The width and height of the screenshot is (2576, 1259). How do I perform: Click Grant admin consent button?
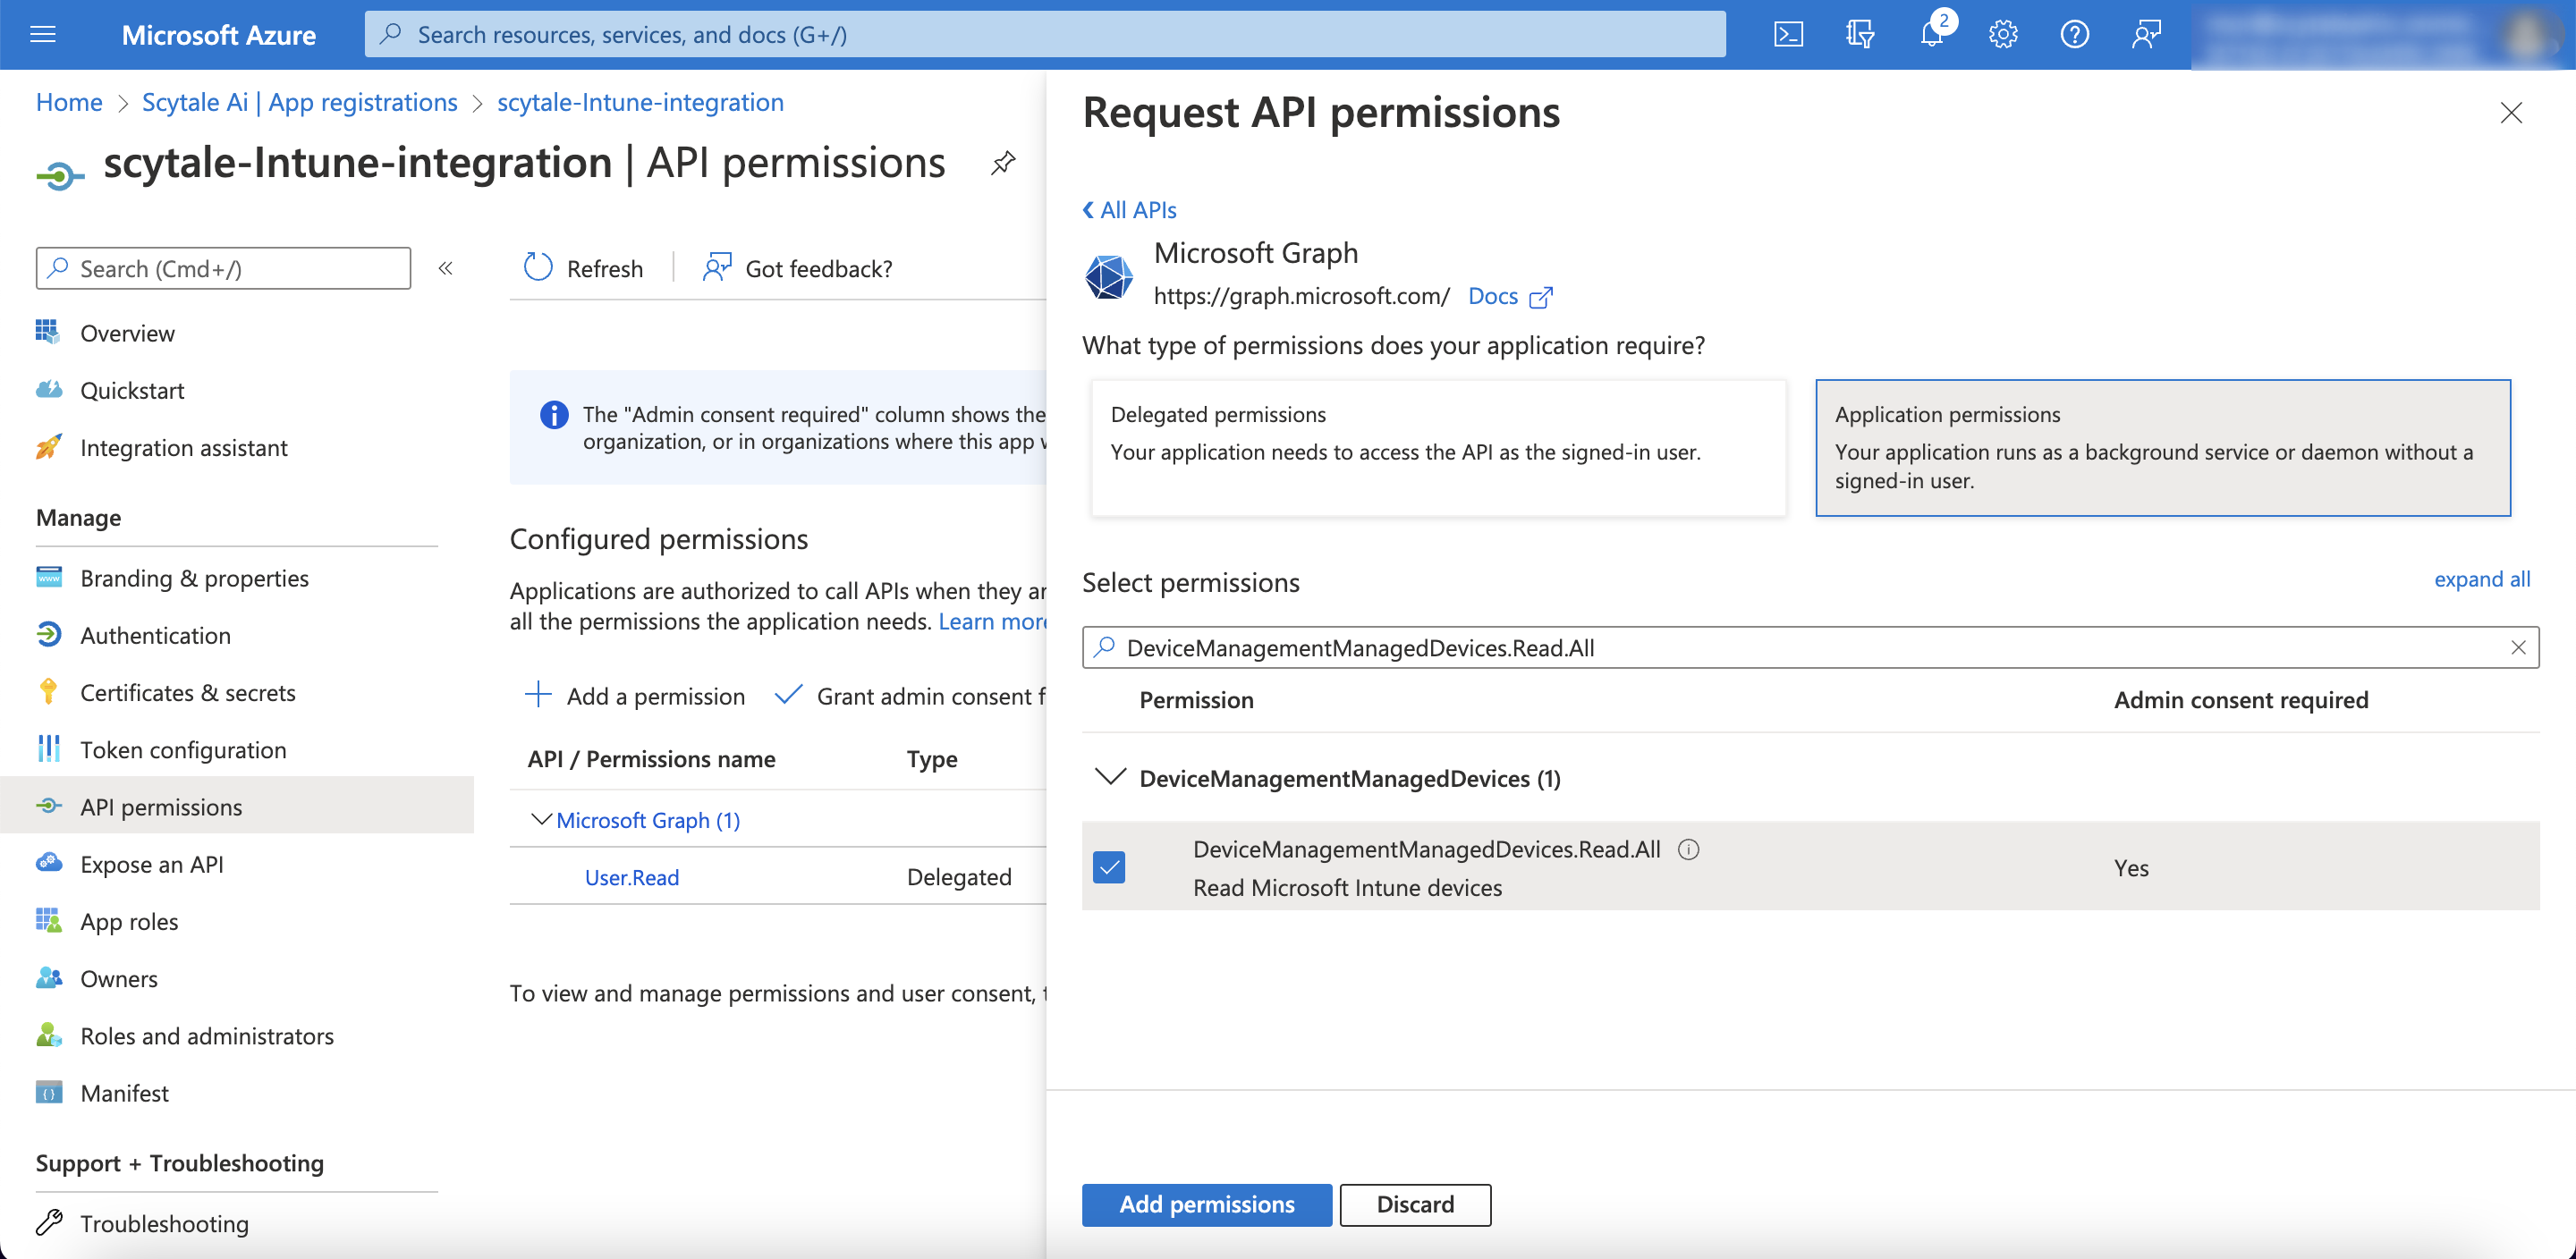[911, 696]
